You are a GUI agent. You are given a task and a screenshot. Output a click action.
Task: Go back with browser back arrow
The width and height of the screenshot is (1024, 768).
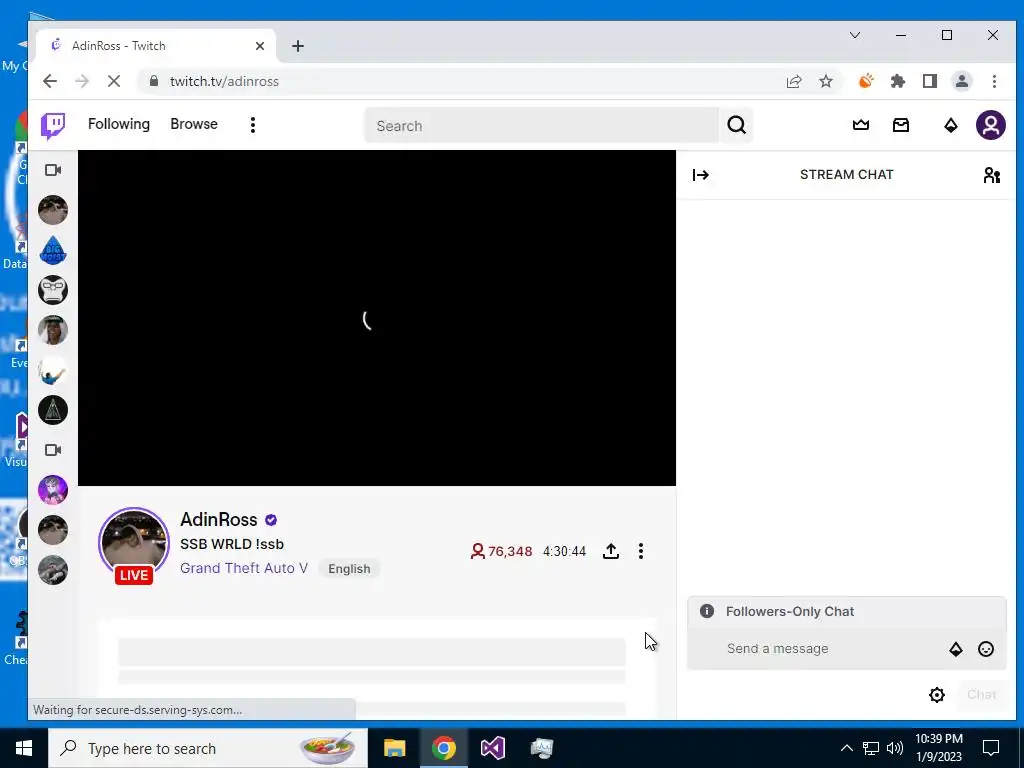(50, 81)
